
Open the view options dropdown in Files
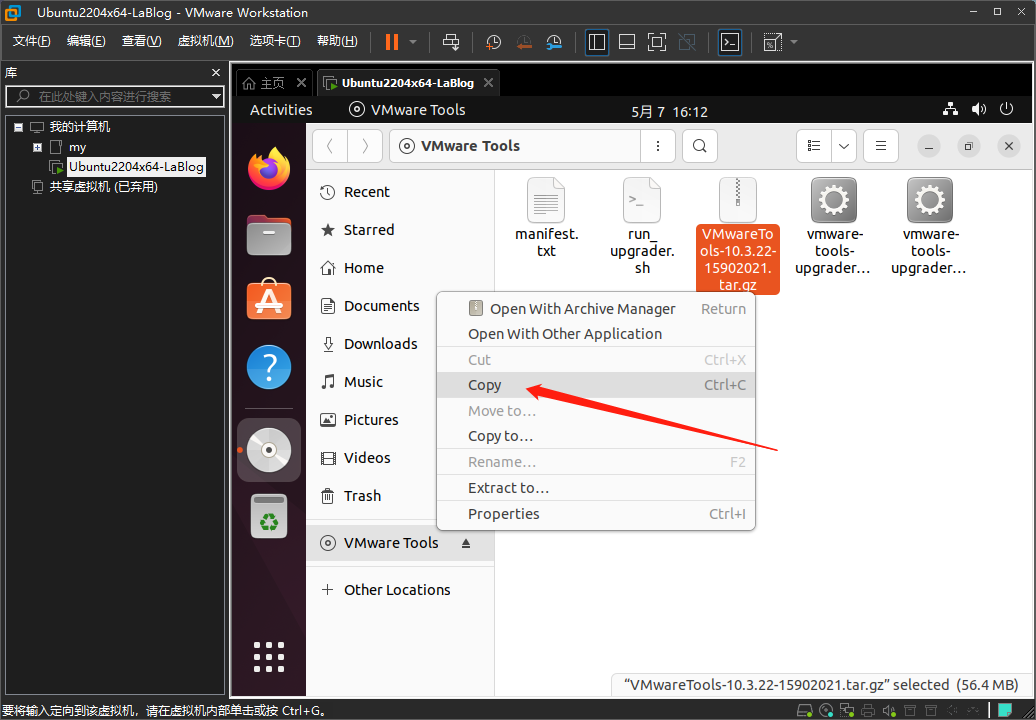pos(844,146)
